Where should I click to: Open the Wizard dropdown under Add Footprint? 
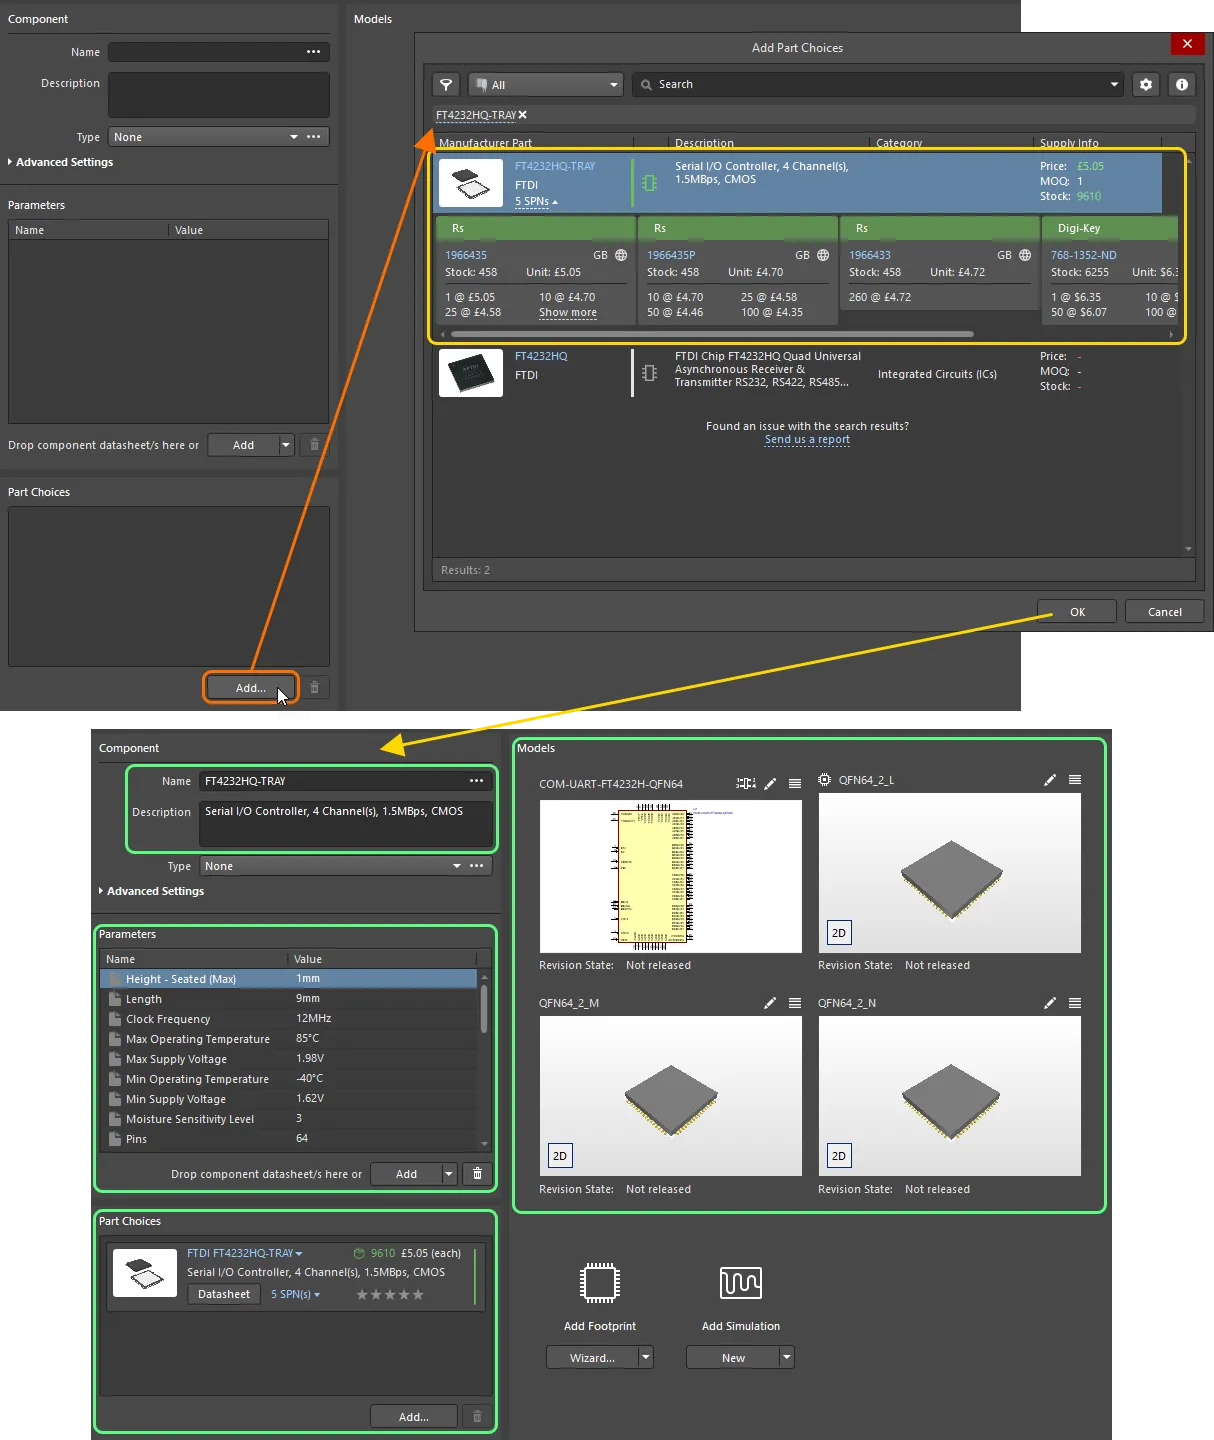pos(646,1357)
